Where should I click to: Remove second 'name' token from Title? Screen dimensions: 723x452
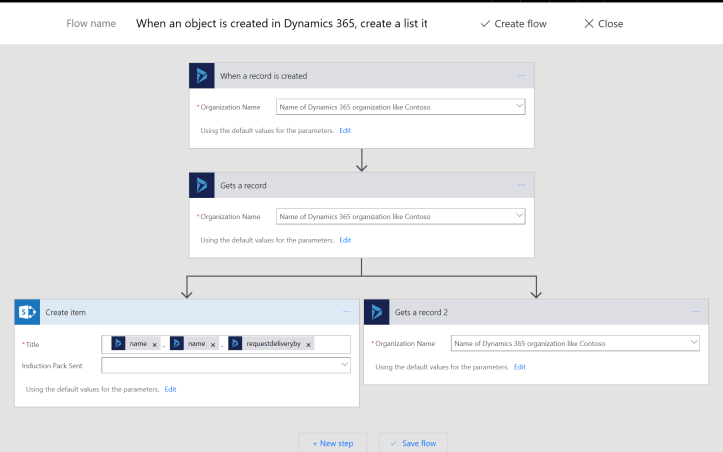(x=213, y=345)
